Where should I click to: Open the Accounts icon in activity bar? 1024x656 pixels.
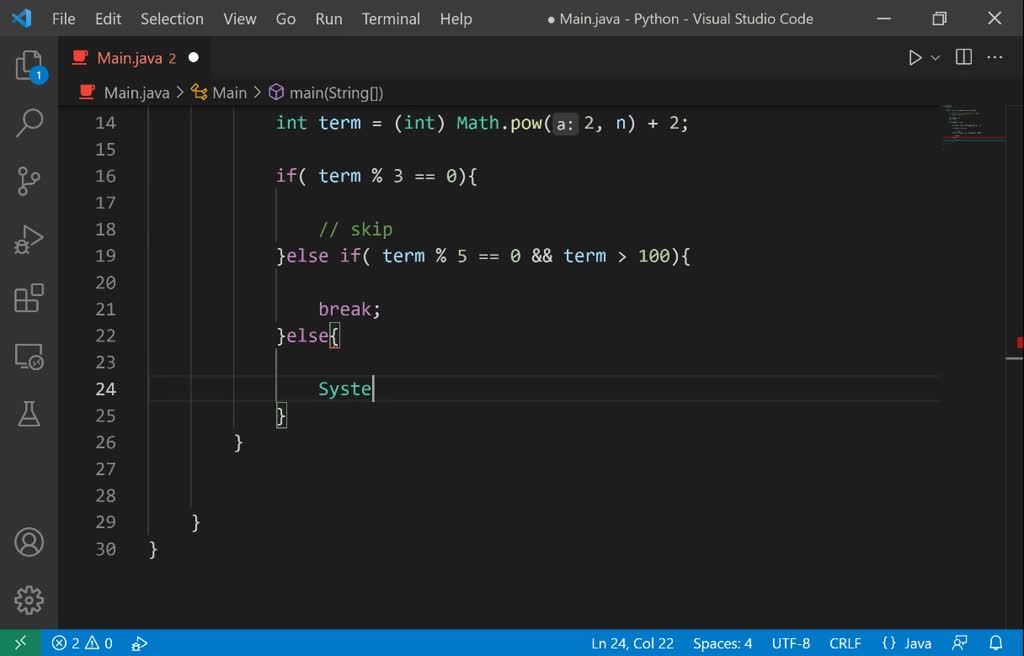point(29,543)
